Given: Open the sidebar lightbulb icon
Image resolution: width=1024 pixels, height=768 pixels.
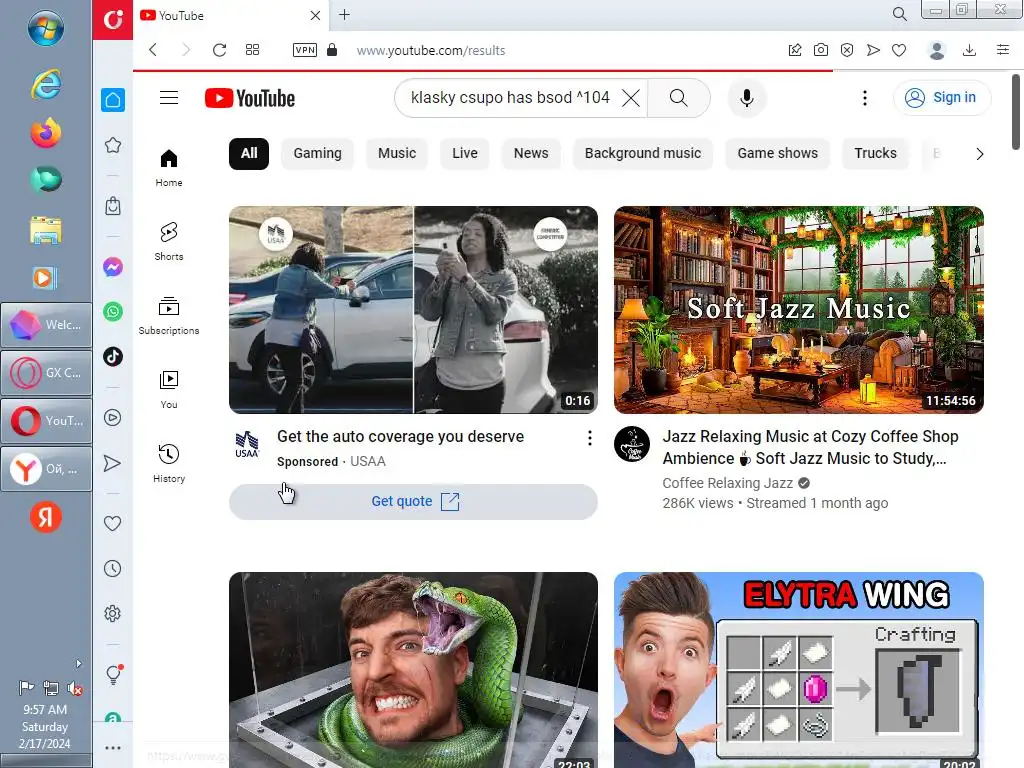Looking at the screenshot, I should (x=114, y=674).
